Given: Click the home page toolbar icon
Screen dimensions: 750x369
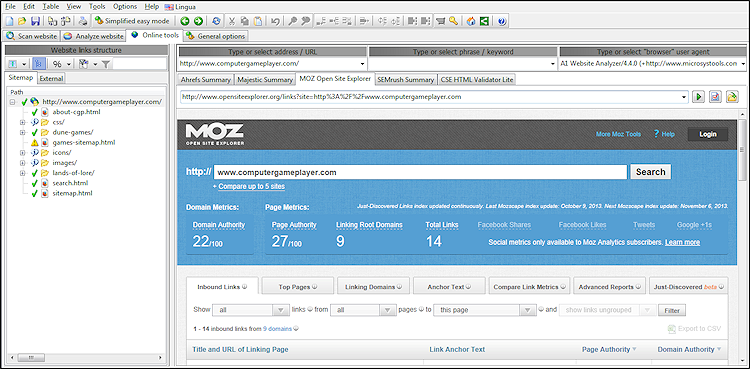Looking at the screenshot, I should (471, 21).
